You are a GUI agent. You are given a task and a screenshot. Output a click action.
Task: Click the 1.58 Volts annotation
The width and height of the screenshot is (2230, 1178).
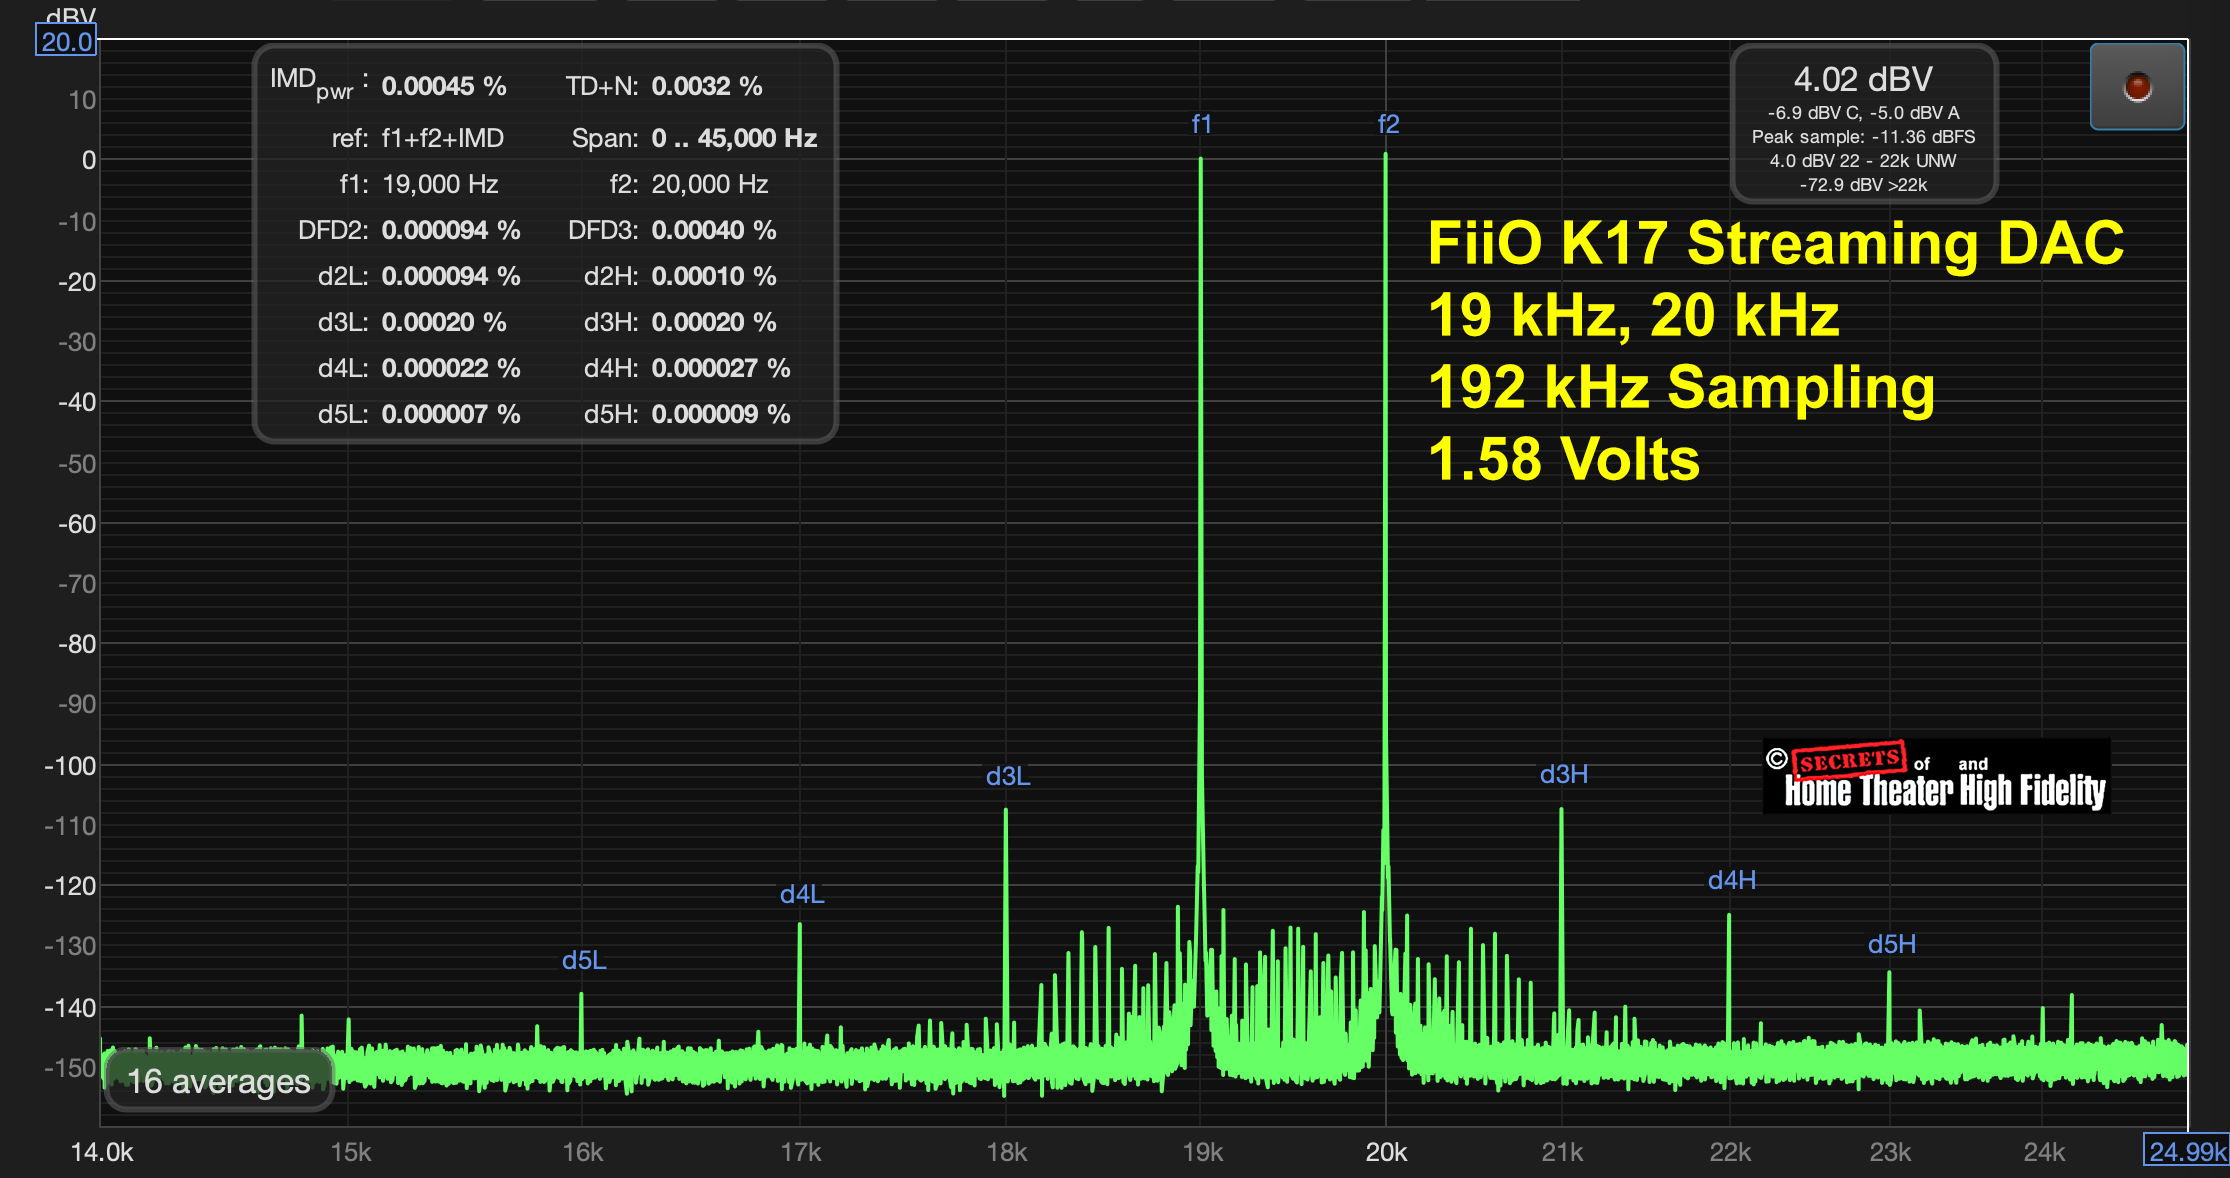coord(1564,459)
